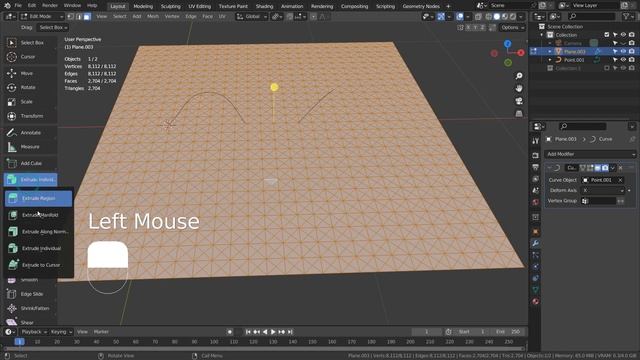This screenshot has width=640, height=360.
Task: Disable Point.001 render camera icon
Action: pyautogui.click(x=631, y=60)
